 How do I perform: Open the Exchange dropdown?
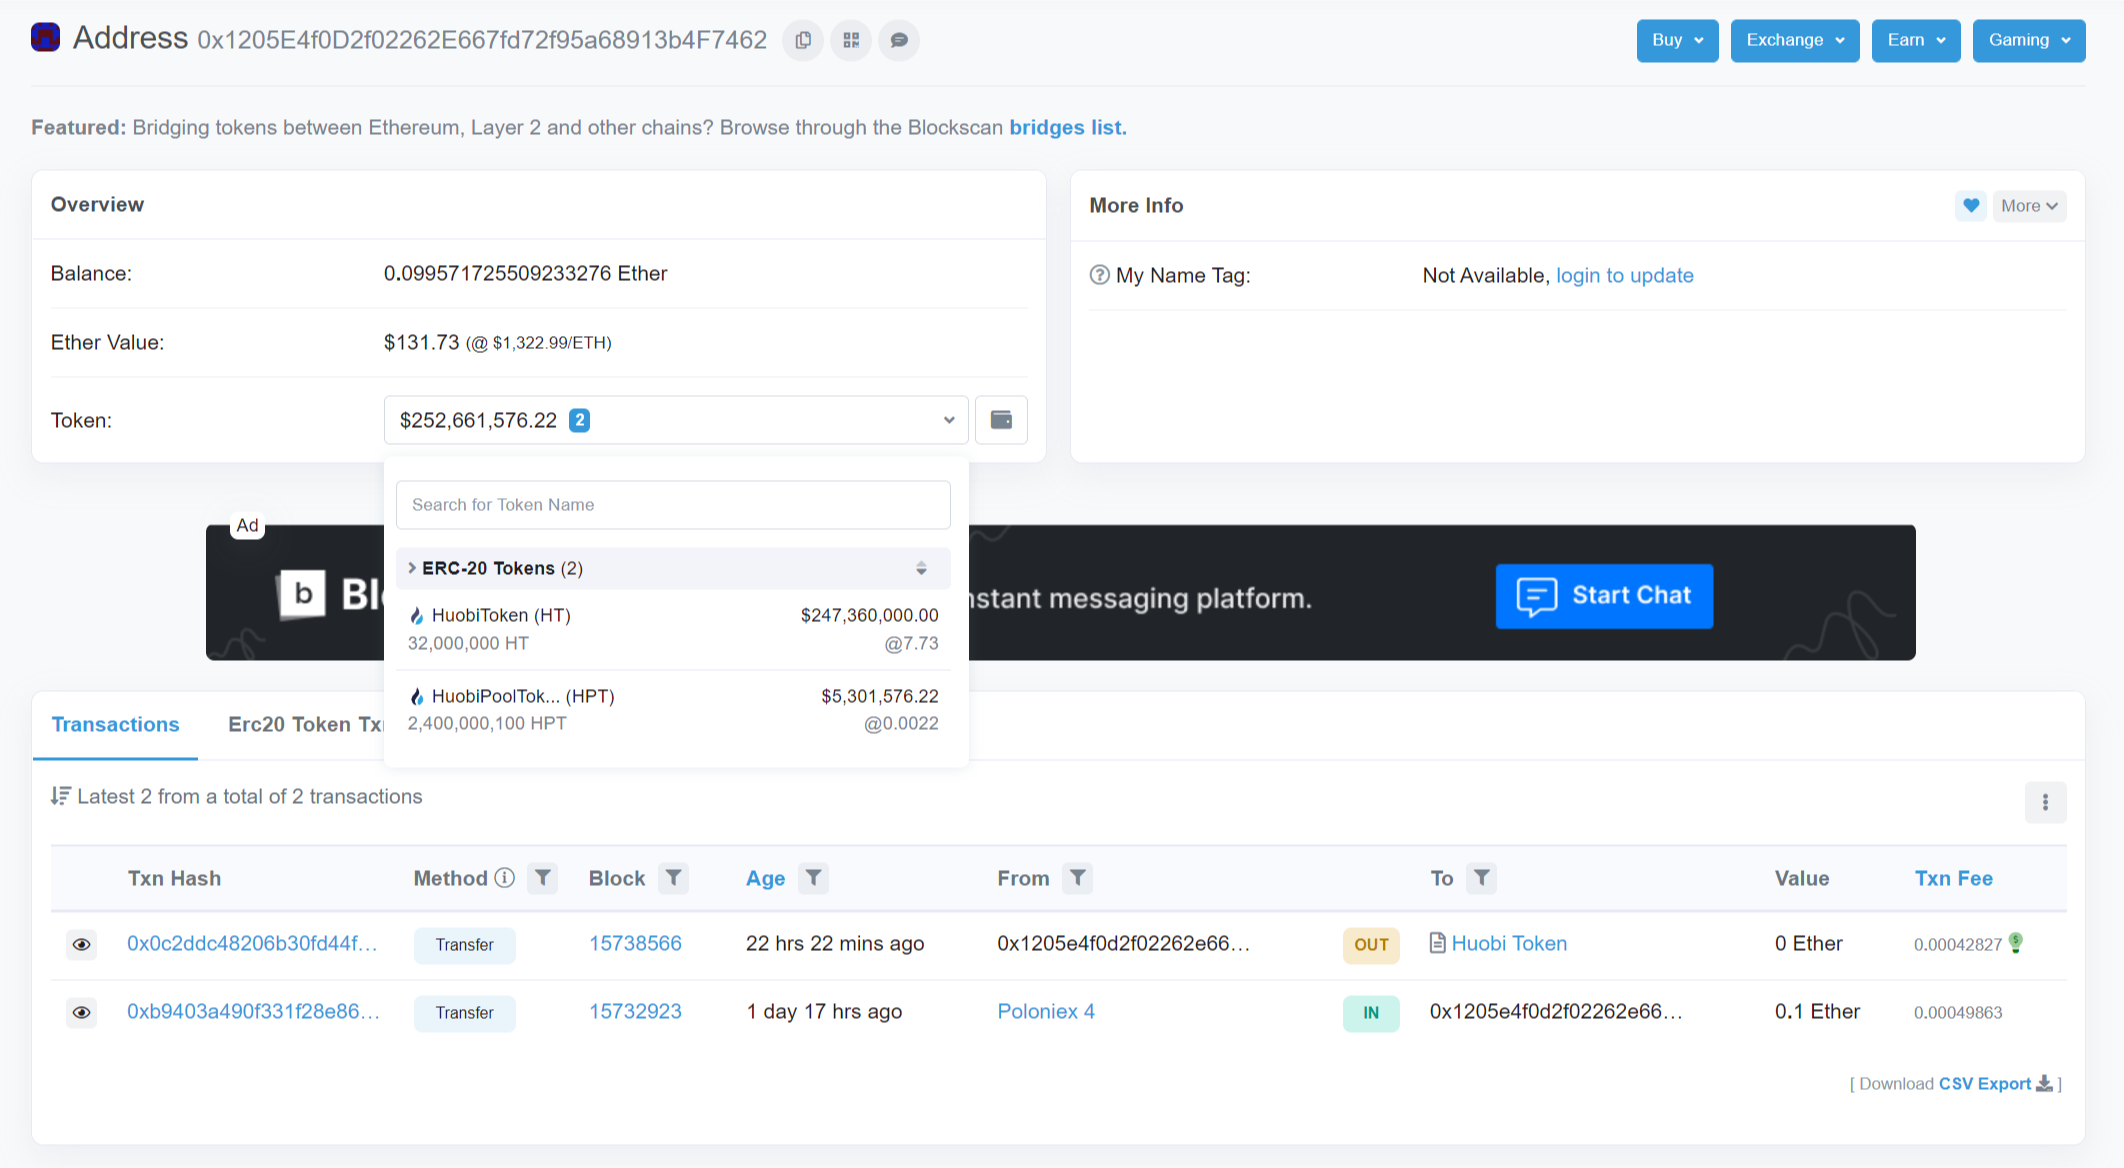1795,40
